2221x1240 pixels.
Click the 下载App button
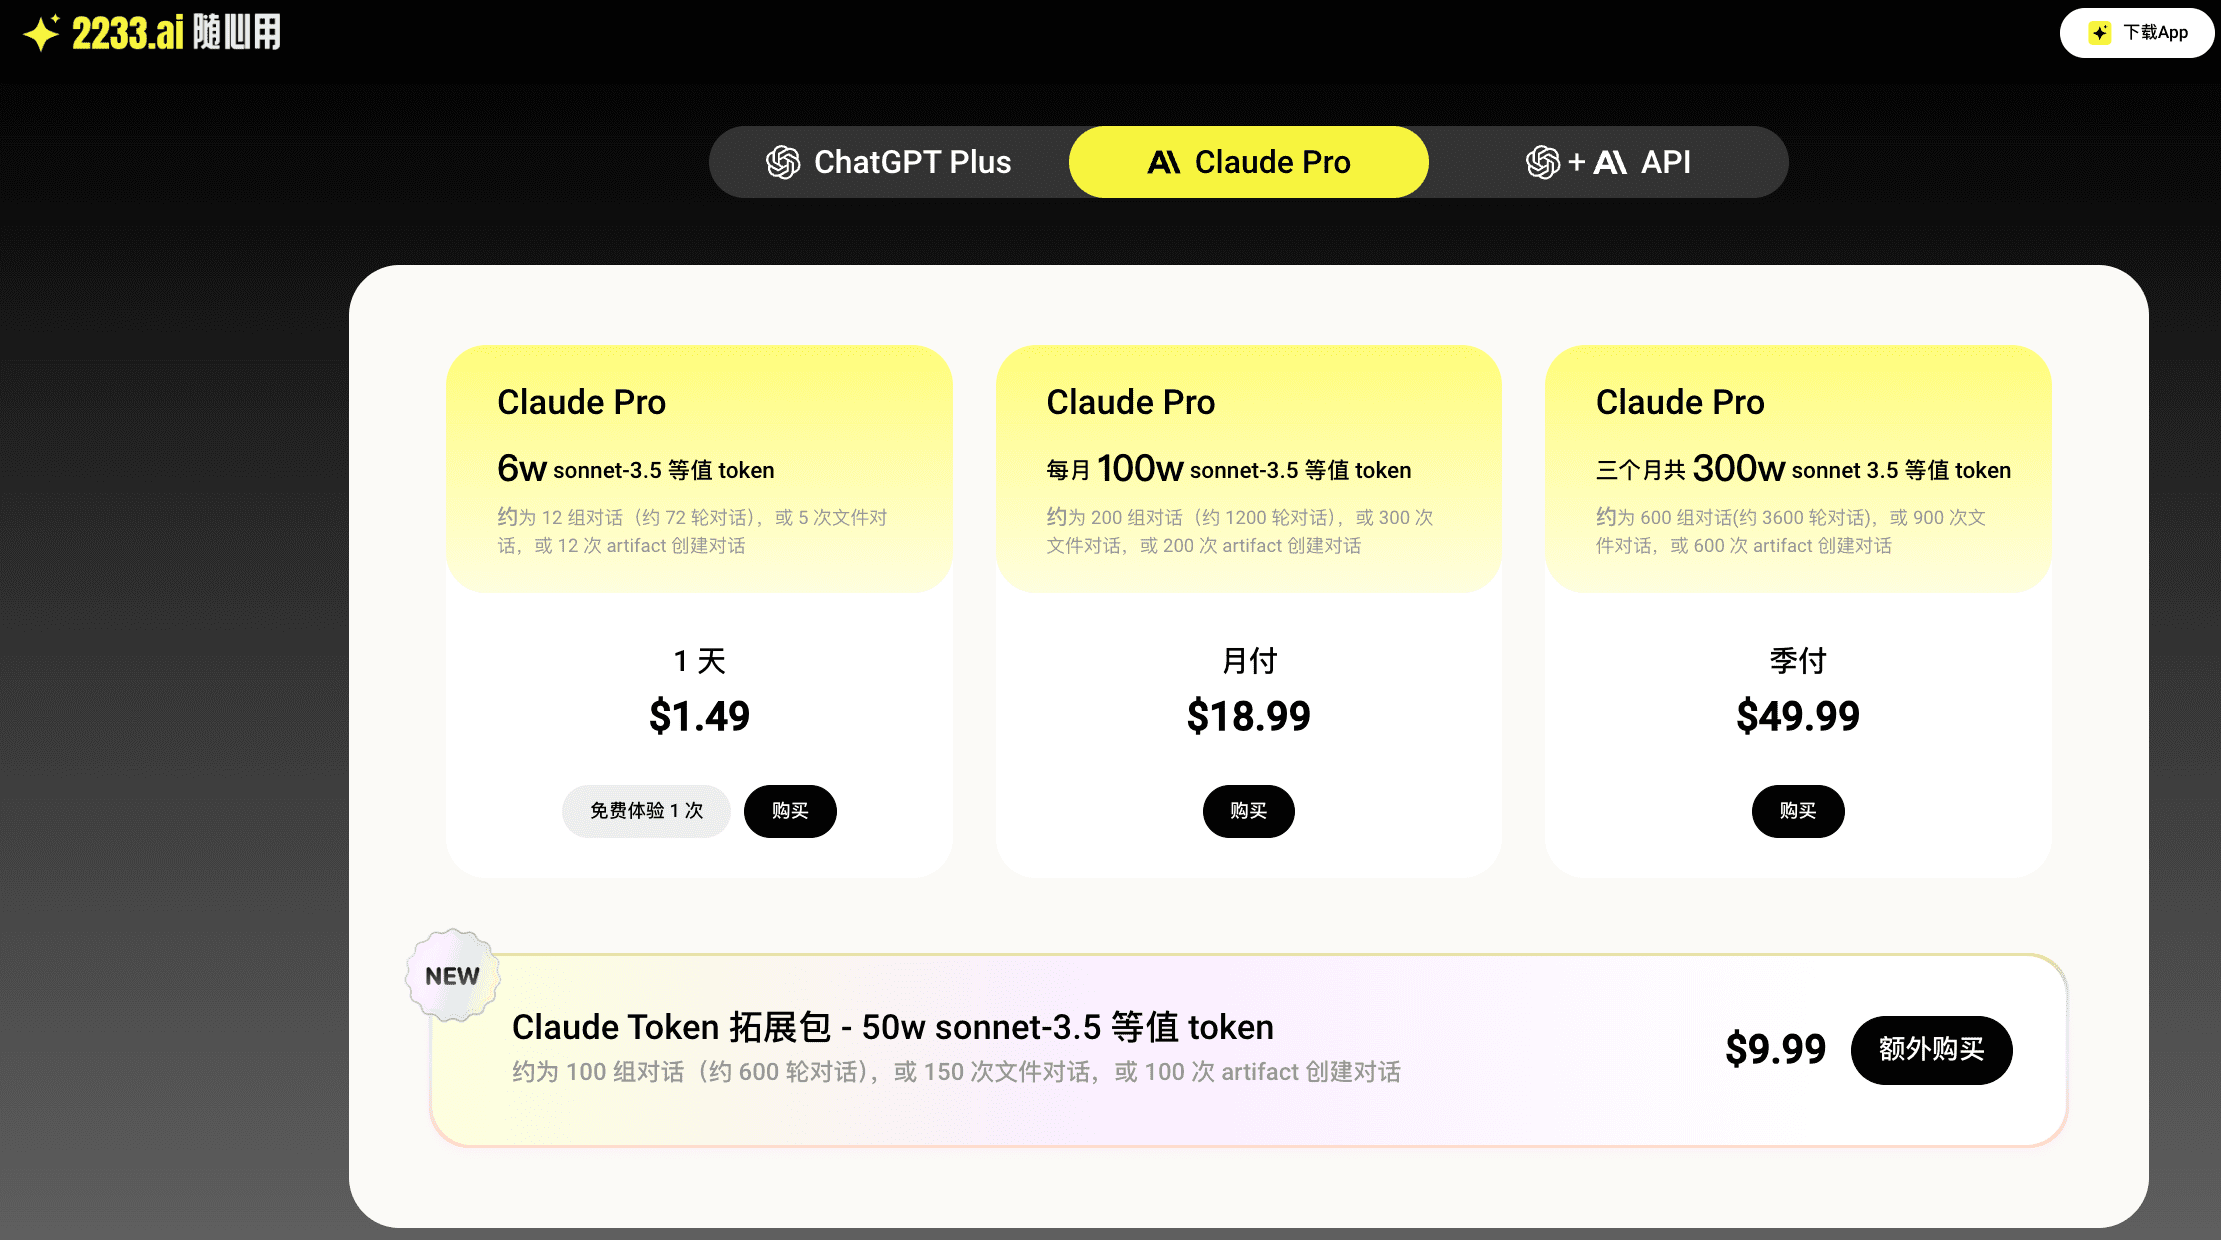pyautogui.click(x=2137, y=33)
